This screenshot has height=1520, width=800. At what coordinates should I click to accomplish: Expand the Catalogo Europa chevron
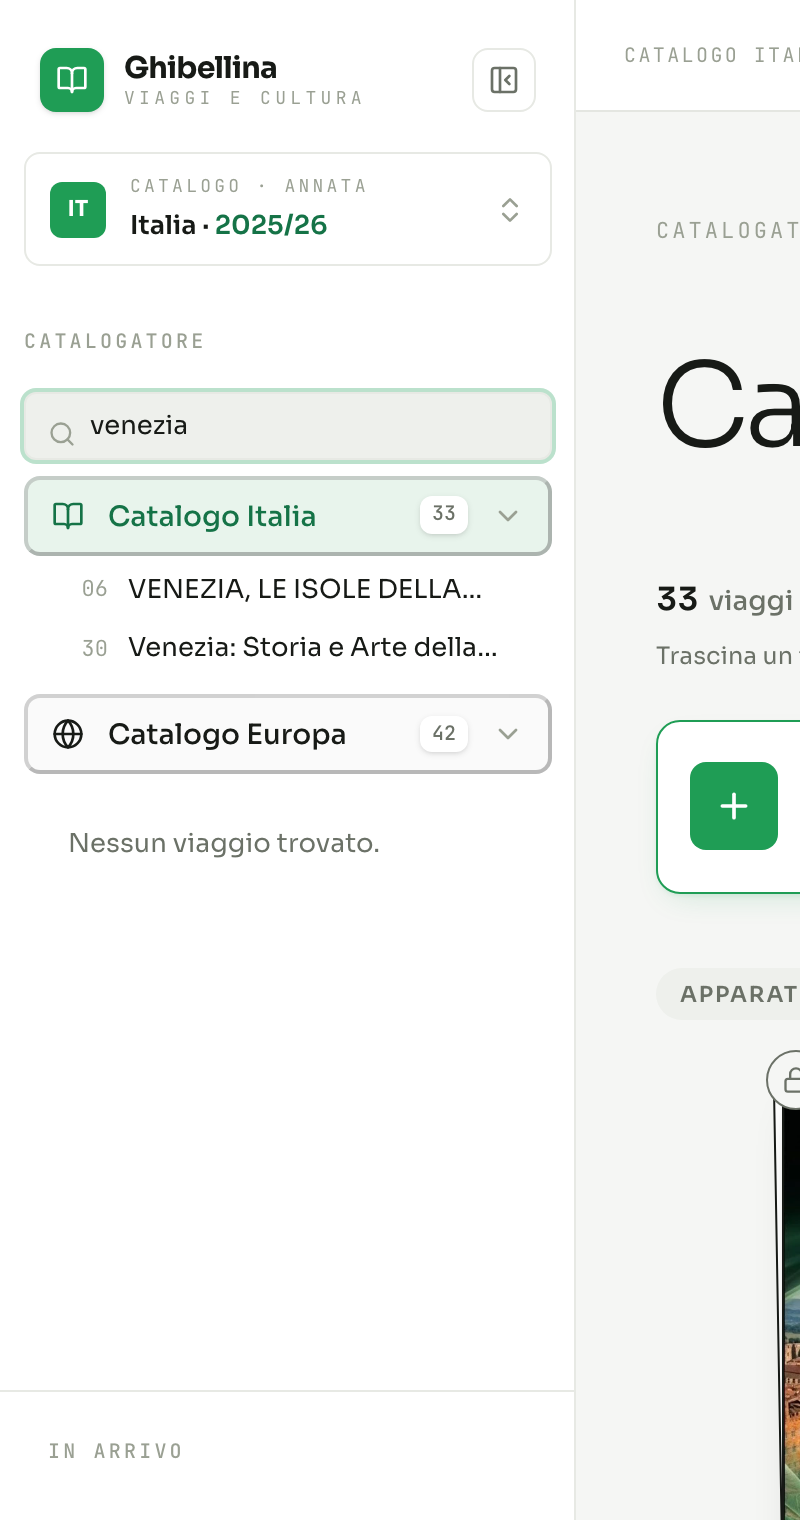508,734
